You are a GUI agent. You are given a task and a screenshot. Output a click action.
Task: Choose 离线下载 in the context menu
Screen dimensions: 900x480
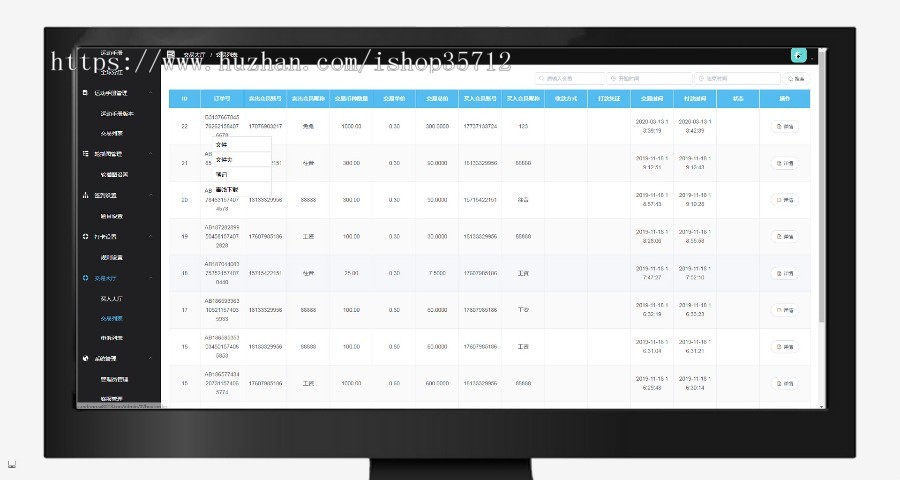(242, 189)
